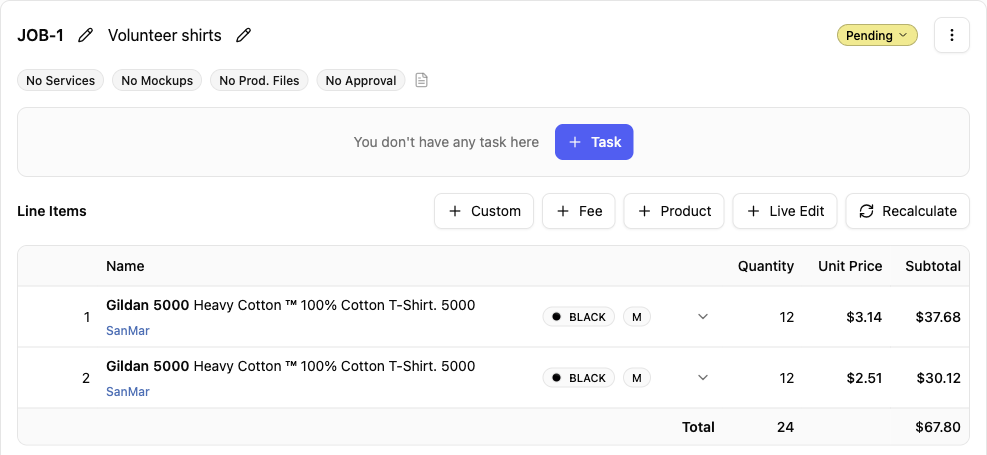Add a Fee line item
Viewport: 987px width, 455px height.
pos(578,211)
